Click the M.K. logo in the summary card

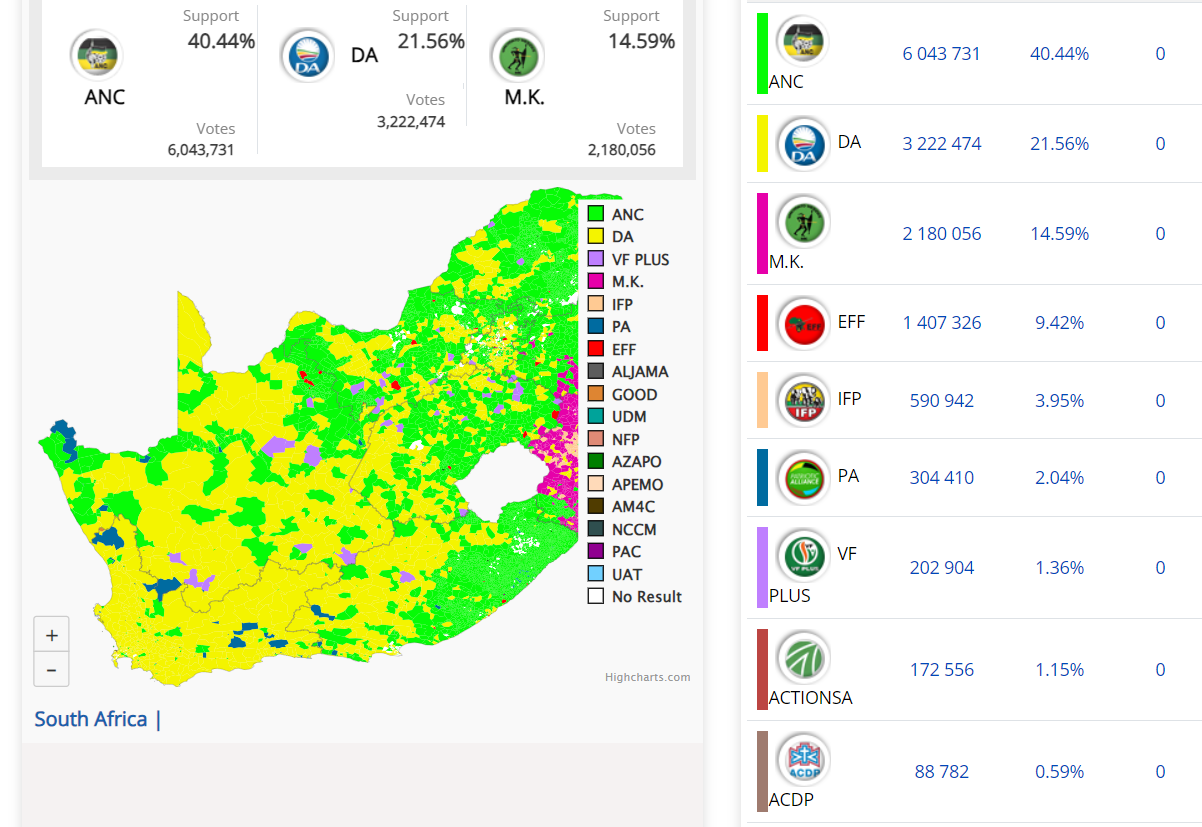[517, 55]
